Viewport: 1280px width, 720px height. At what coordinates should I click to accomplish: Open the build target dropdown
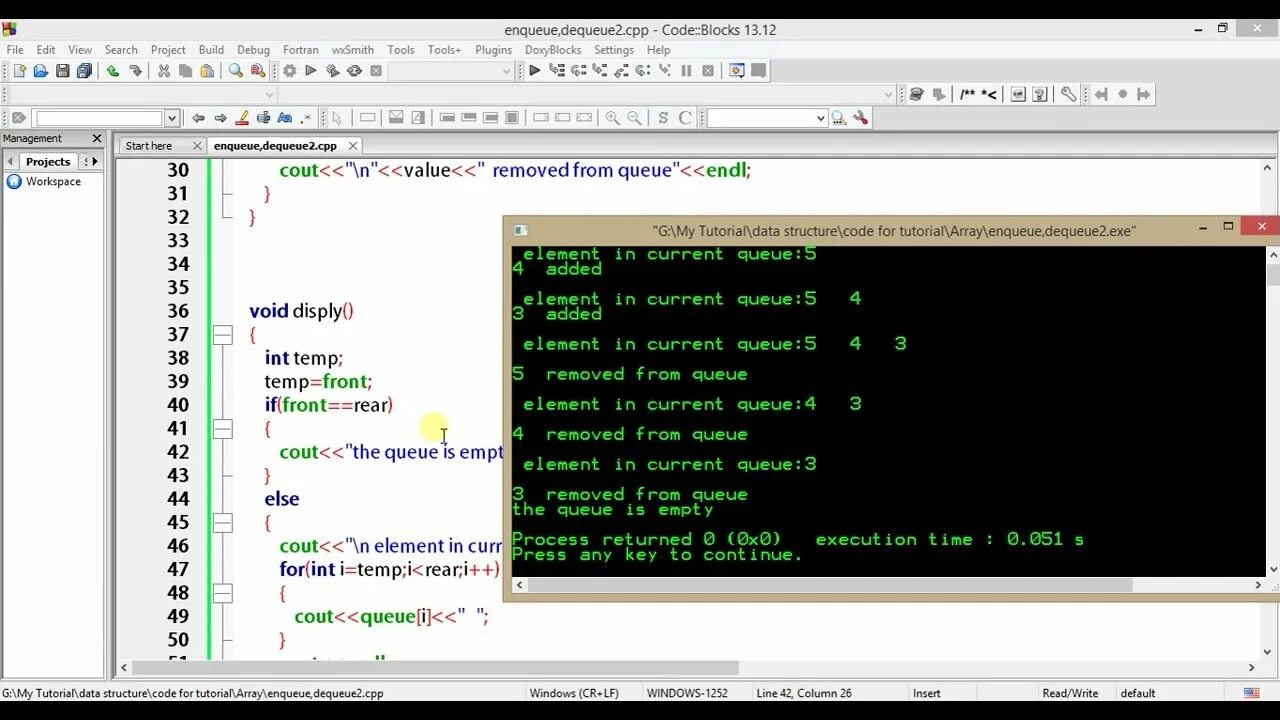[x=451, y=71]
